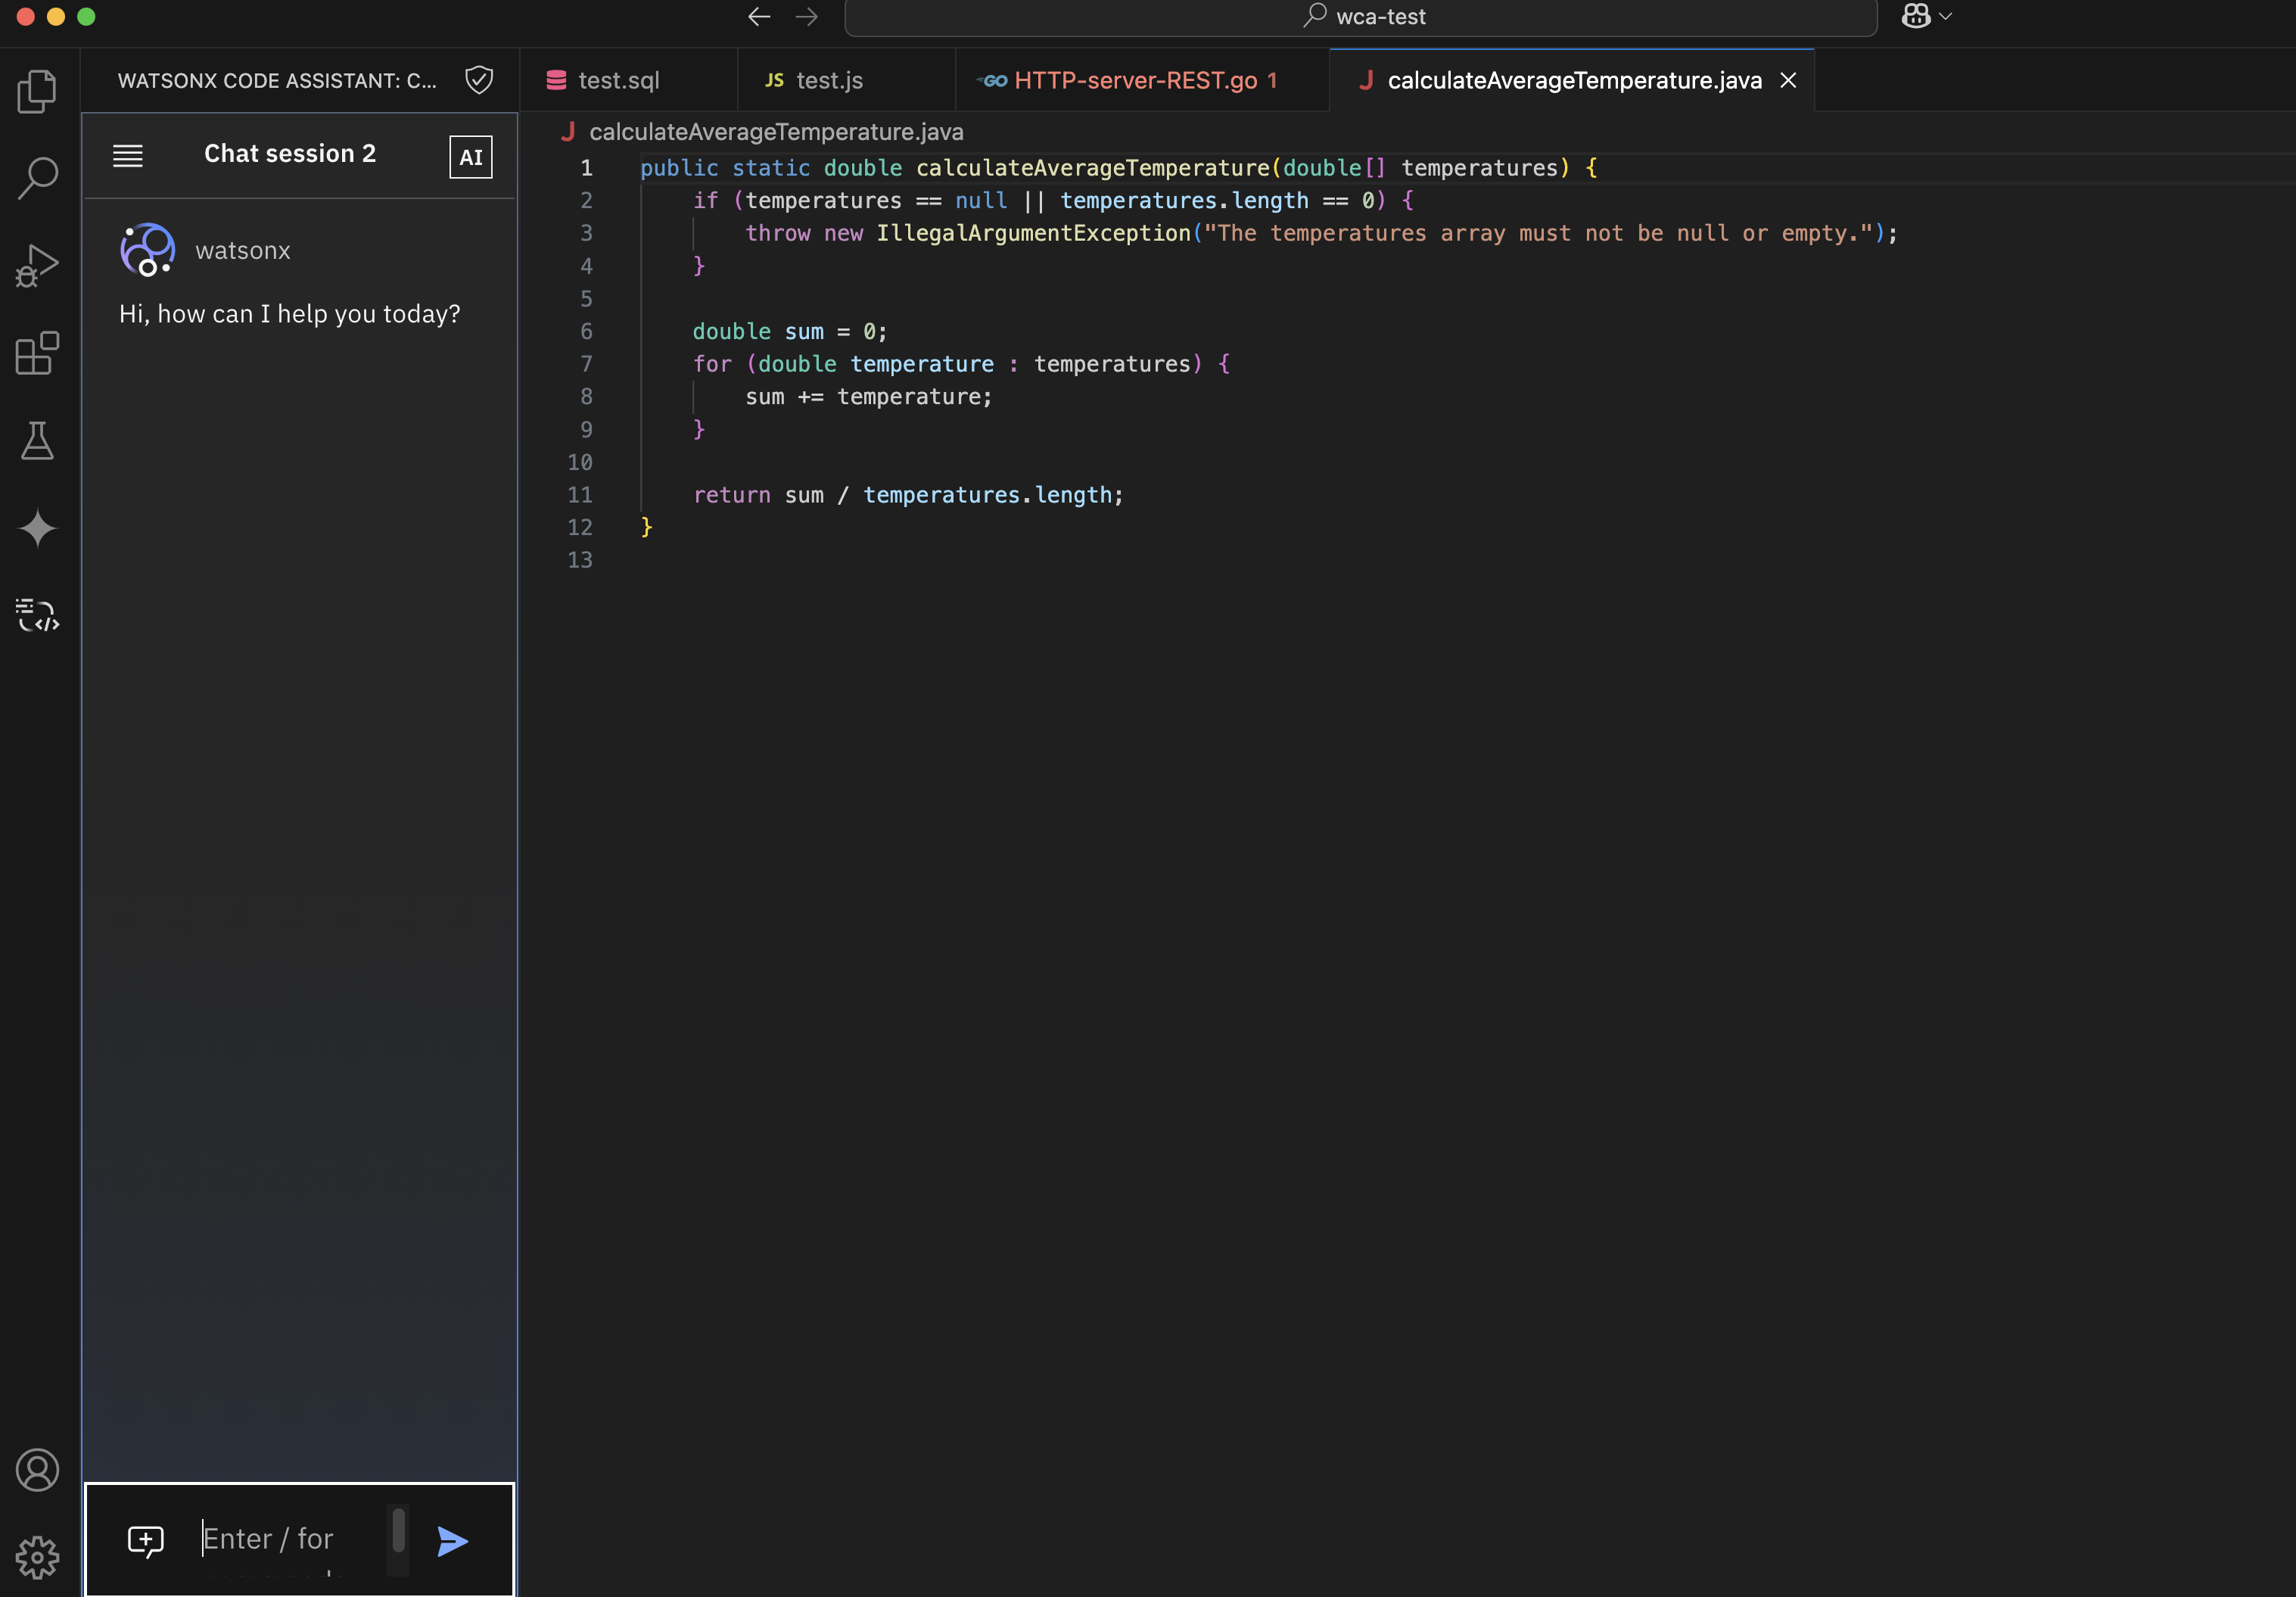
Task: Switch to the HTTP-server-REST.go tab
Action: coord(1143,80)
